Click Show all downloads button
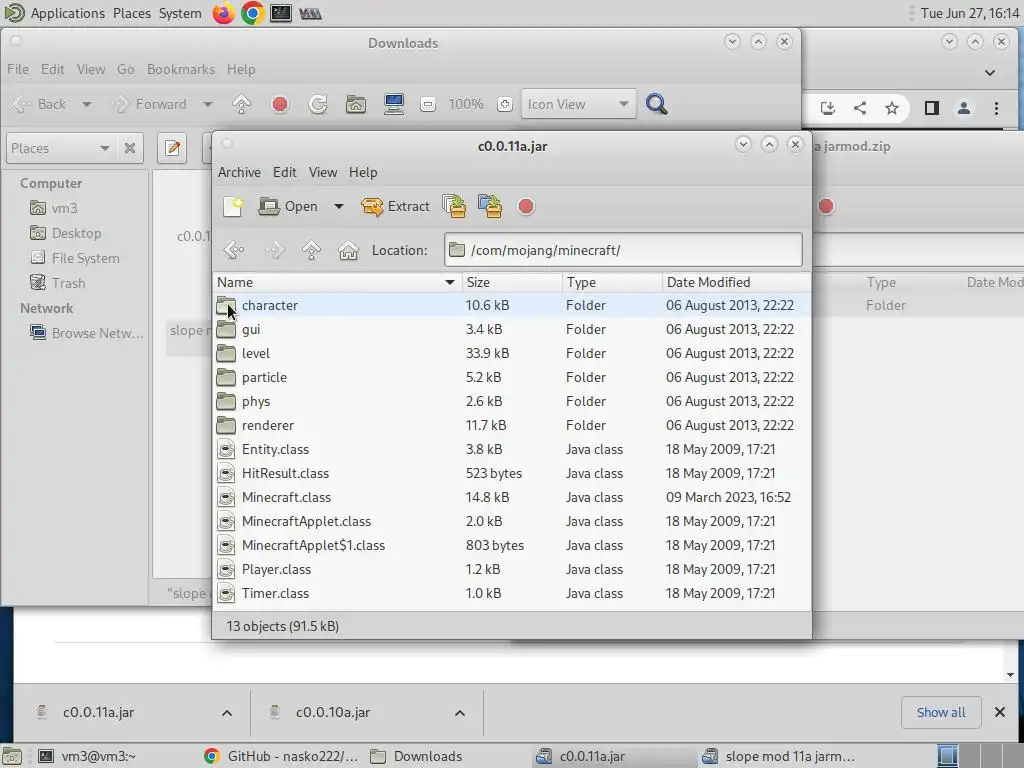The image size is (1024, 768). pos(941,712)
